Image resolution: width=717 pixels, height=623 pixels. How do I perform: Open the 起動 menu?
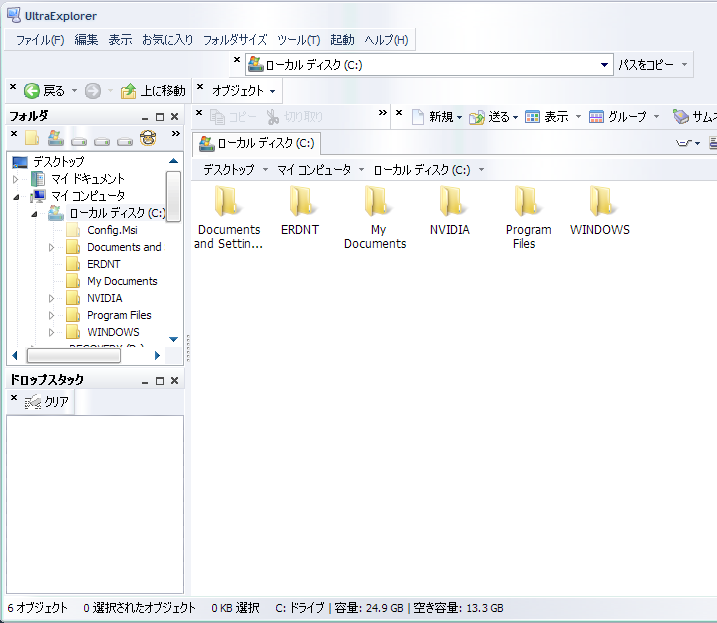click(342, 40)
